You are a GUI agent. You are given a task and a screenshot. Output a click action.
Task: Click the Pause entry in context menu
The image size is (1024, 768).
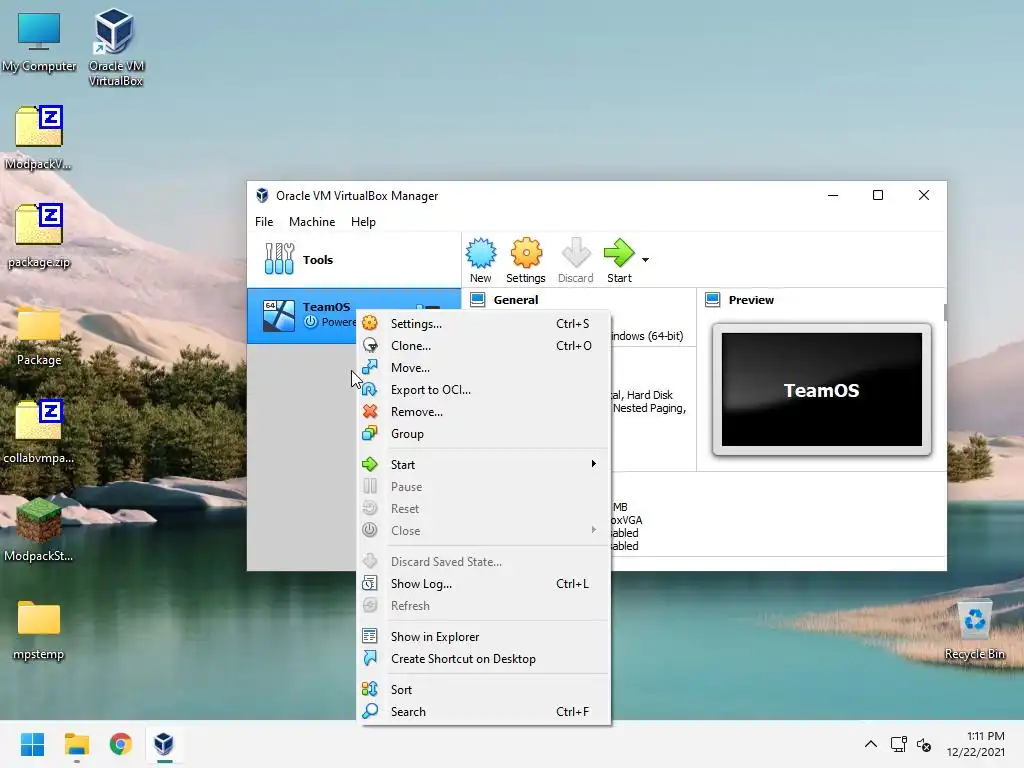[484, 487]
